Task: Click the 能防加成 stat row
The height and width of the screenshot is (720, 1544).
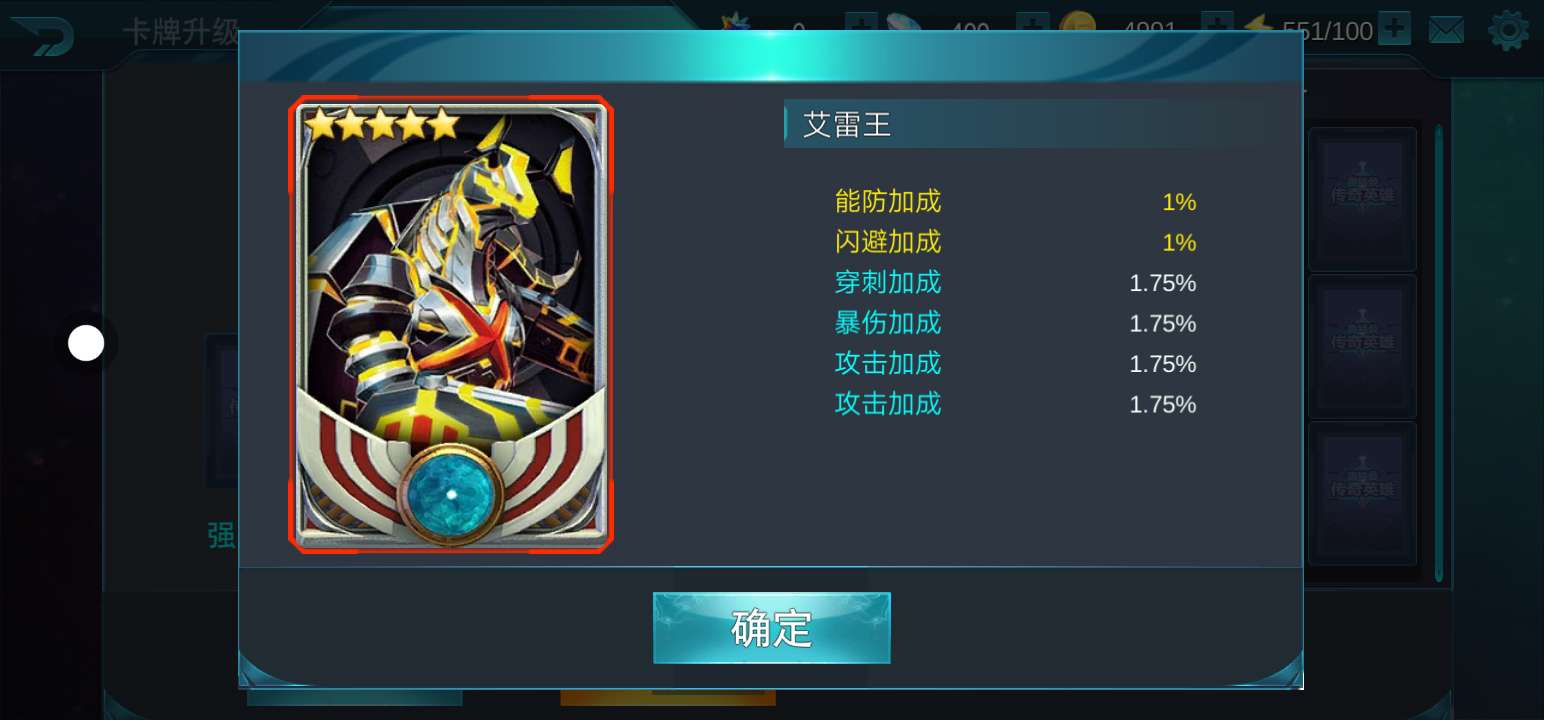Action: click(1015, 202)
